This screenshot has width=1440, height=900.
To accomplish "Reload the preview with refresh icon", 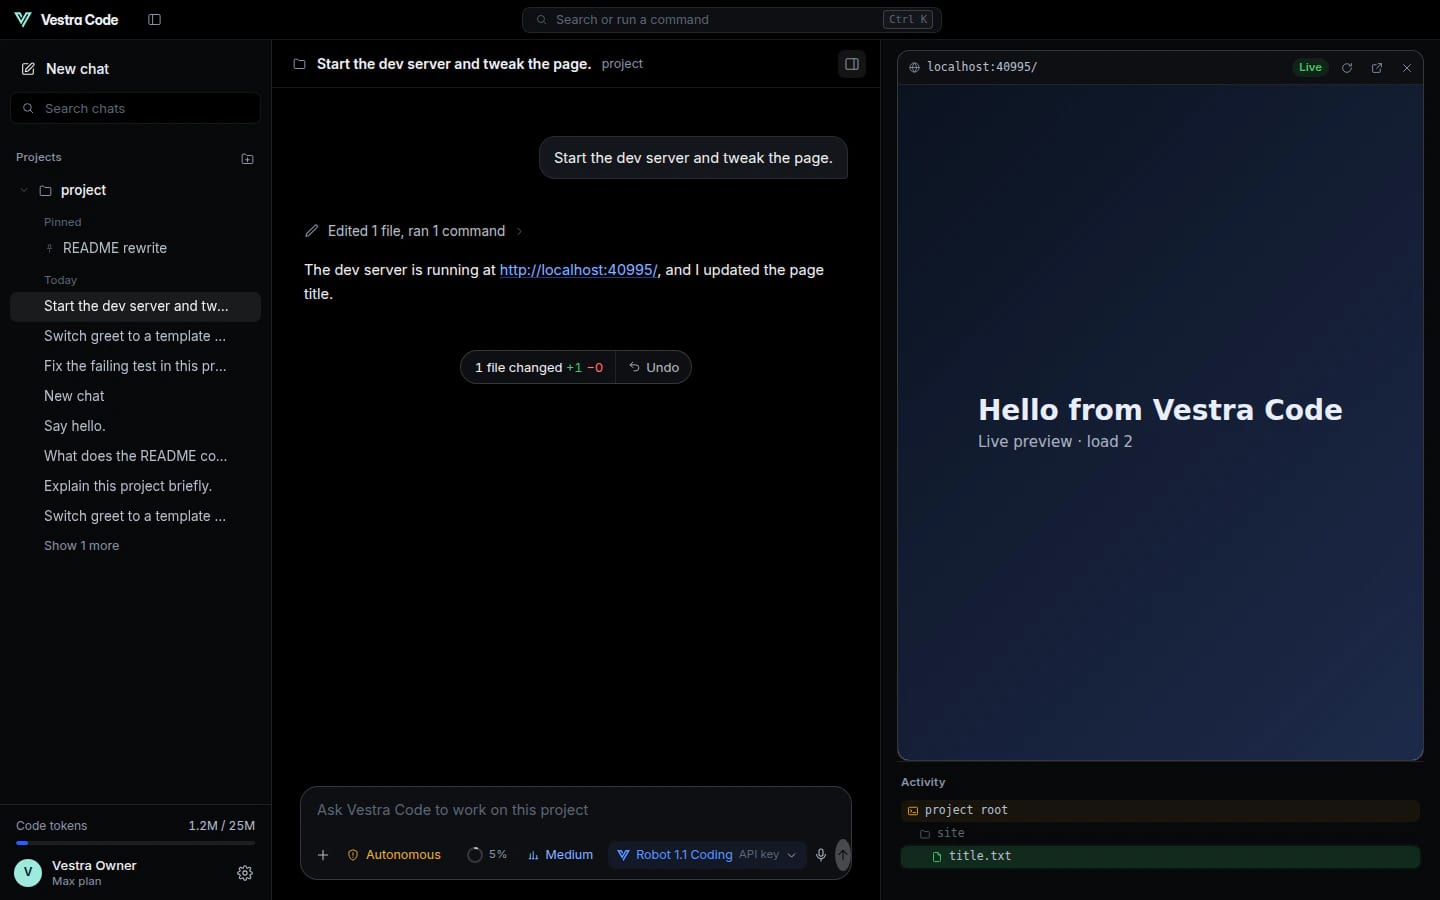I will [x=1347, y=68].
